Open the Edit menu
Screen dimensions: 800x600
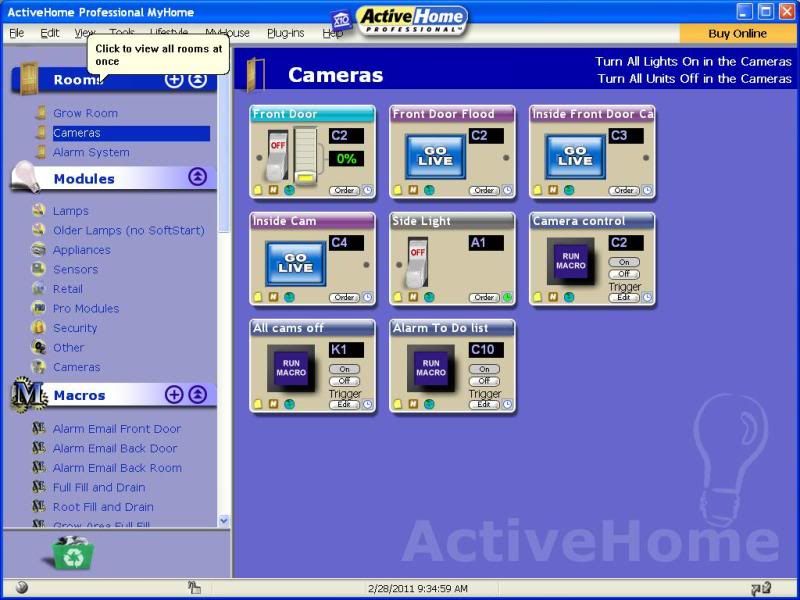[x=49, y=33]
